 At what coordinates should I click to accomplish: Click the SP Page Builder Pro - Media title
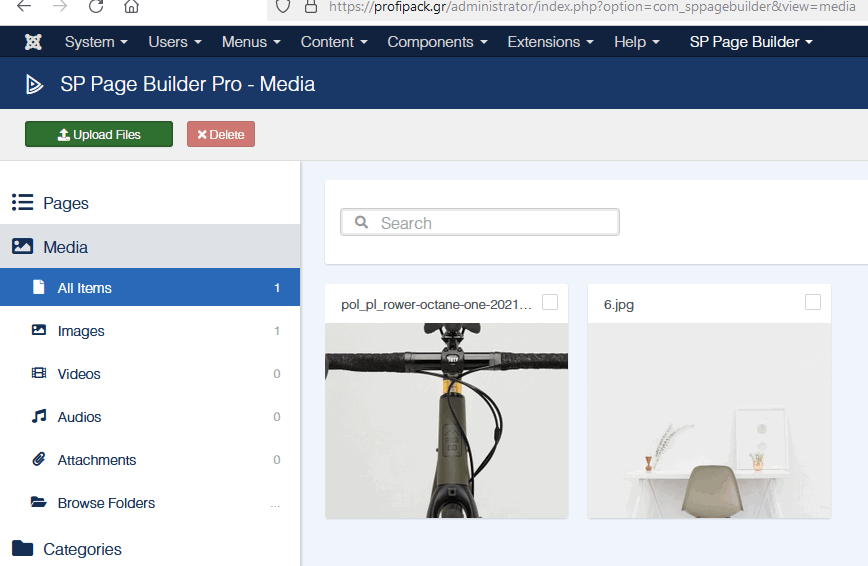[188, 84]
